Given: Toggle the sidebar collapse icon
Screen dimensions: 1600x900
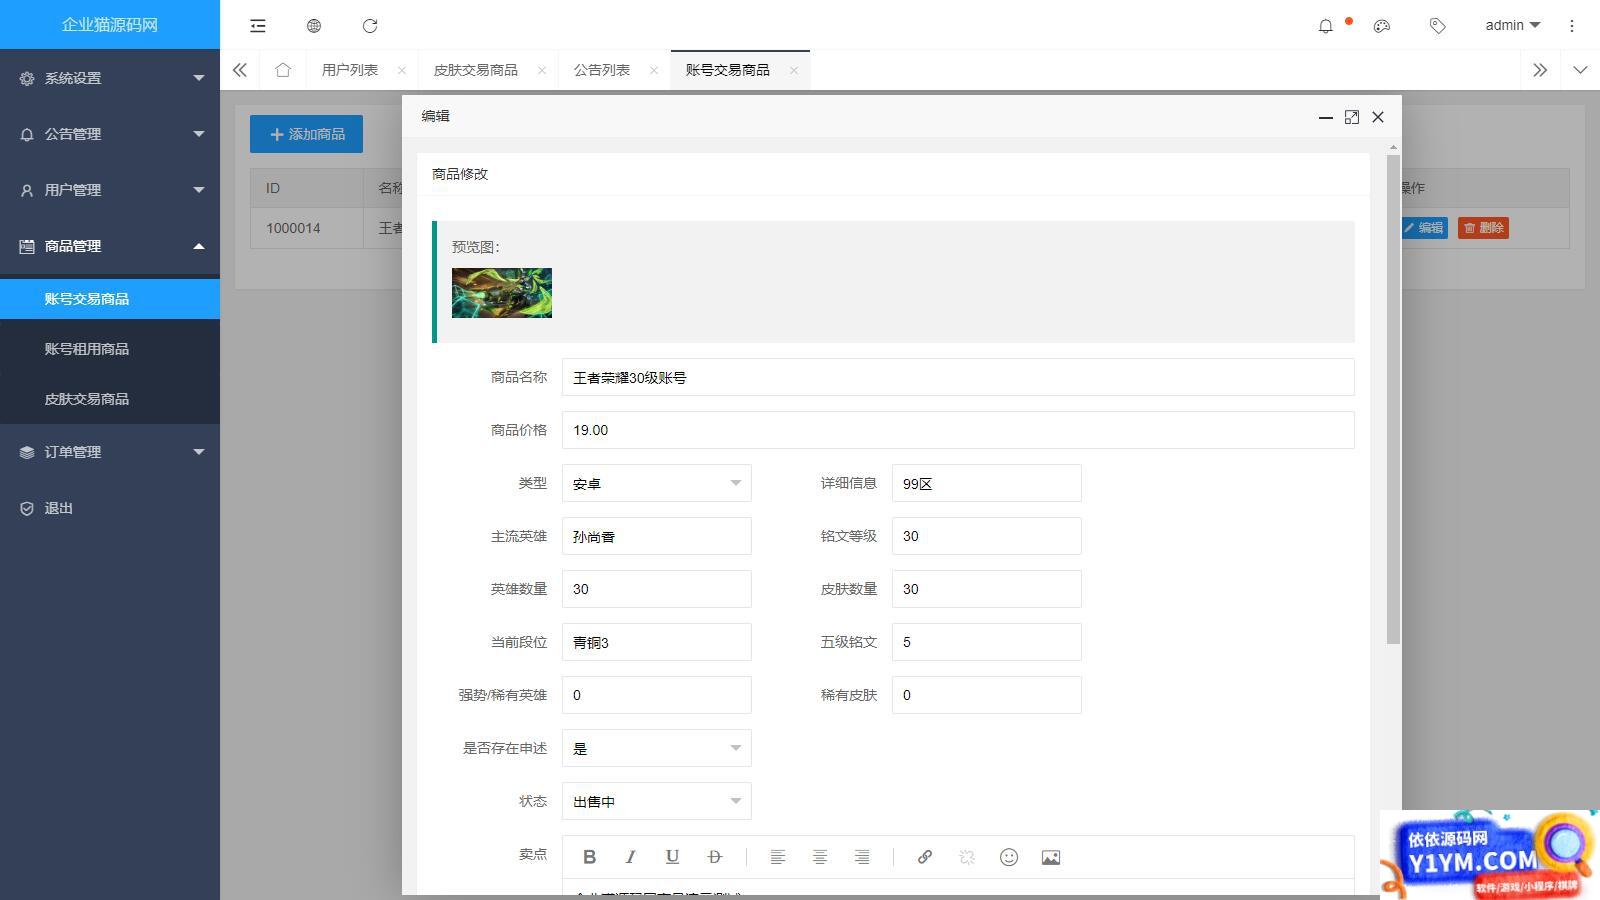Looking at the screenshot, I should pos(258,26).
